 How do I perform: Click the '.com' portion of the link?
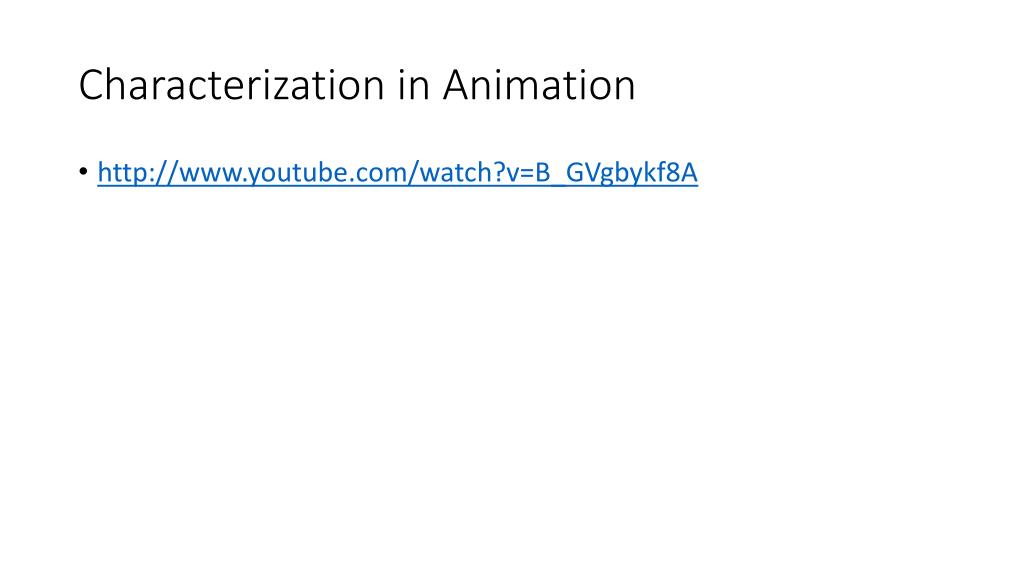click(379, 174)
